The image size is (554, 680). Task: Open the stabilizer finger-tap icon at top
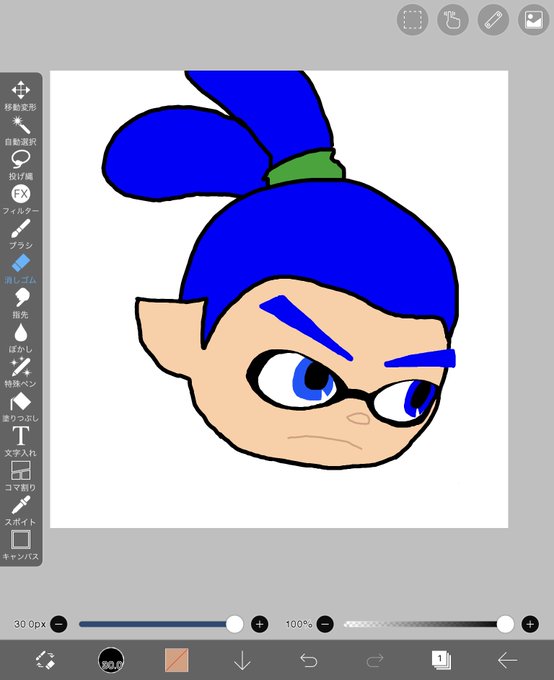point(452,20)
